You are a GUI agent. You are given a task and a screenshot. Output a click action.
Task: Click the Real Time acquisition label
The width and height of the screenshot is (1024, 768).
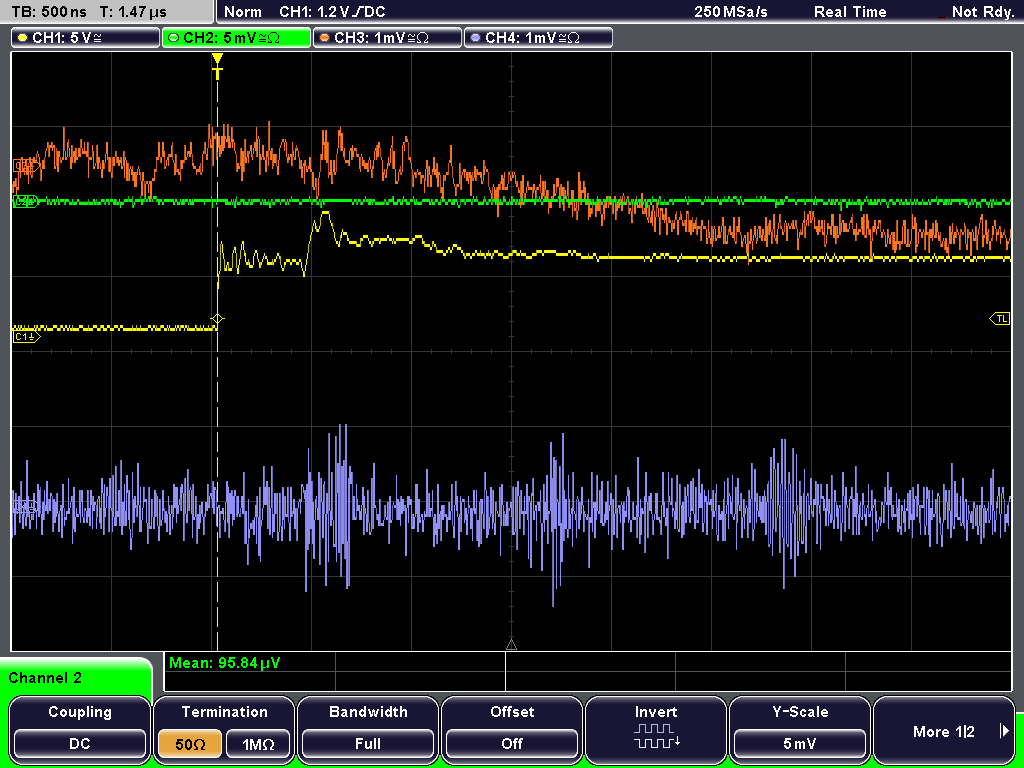pos(850,12)
